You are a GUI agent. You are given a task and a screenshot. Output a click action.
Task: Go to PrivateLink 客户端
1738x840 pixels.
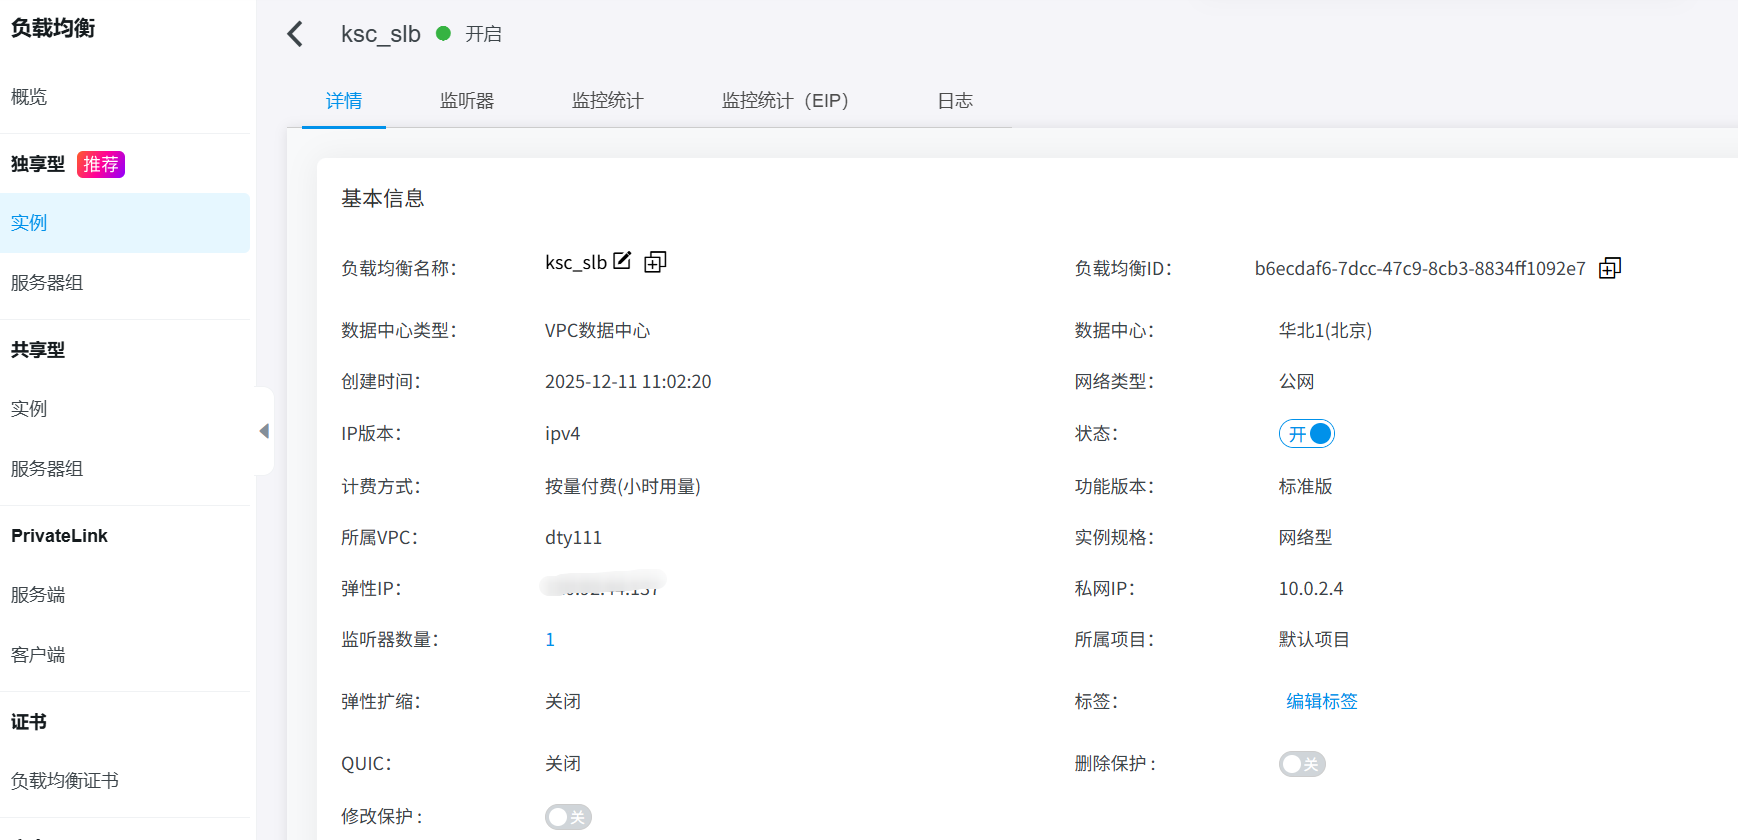point(38,655)
